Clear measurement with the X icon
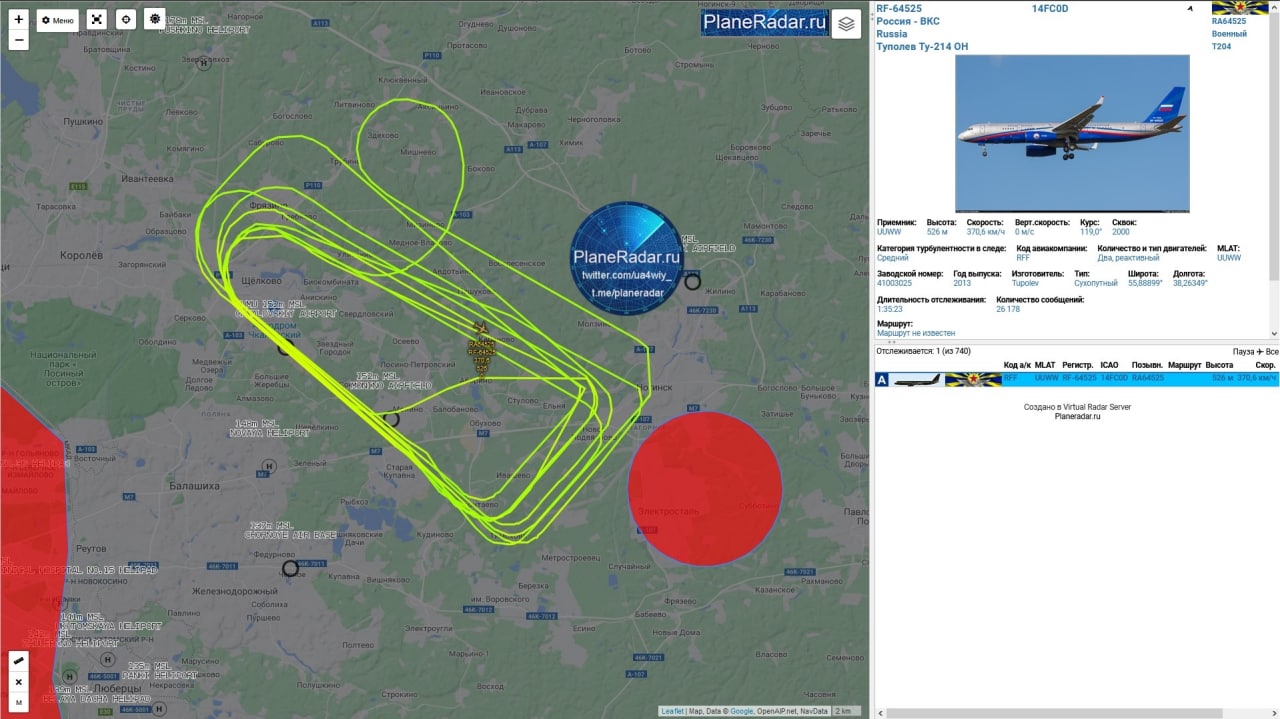 tap(19, 682)
